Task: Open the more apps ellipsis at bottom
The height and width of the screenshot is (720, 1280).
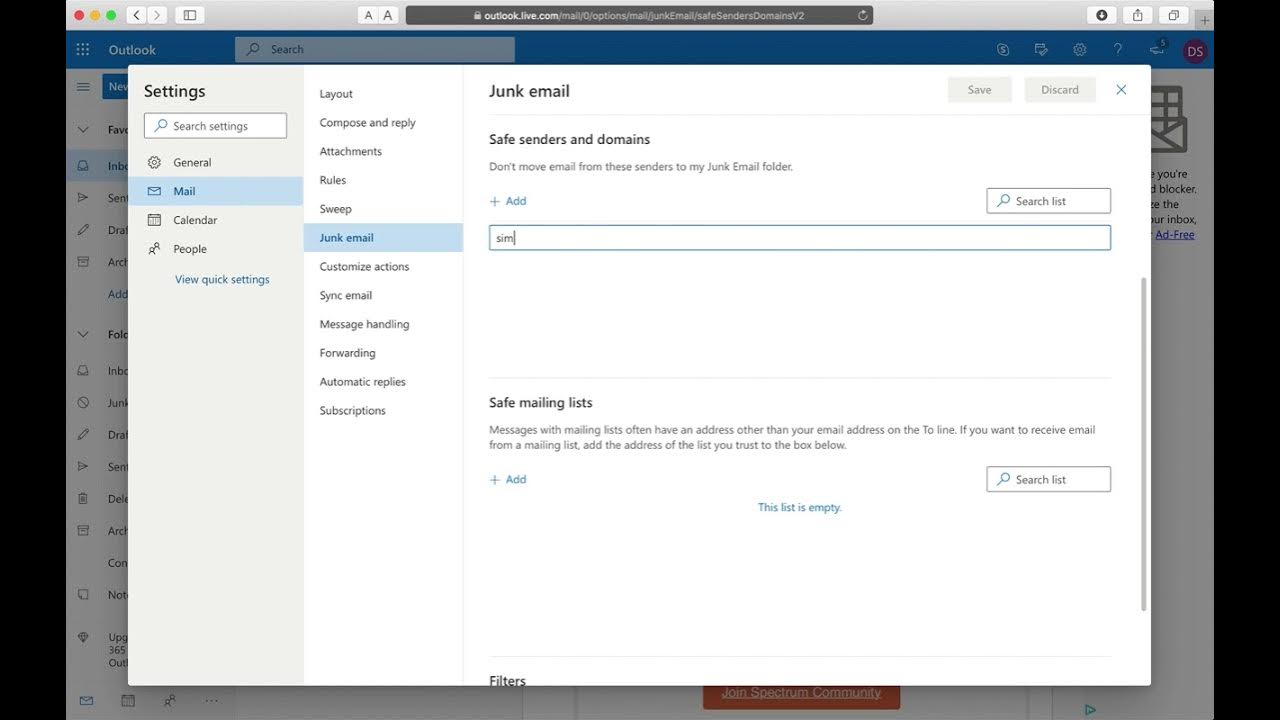Action: coord(211,701)
